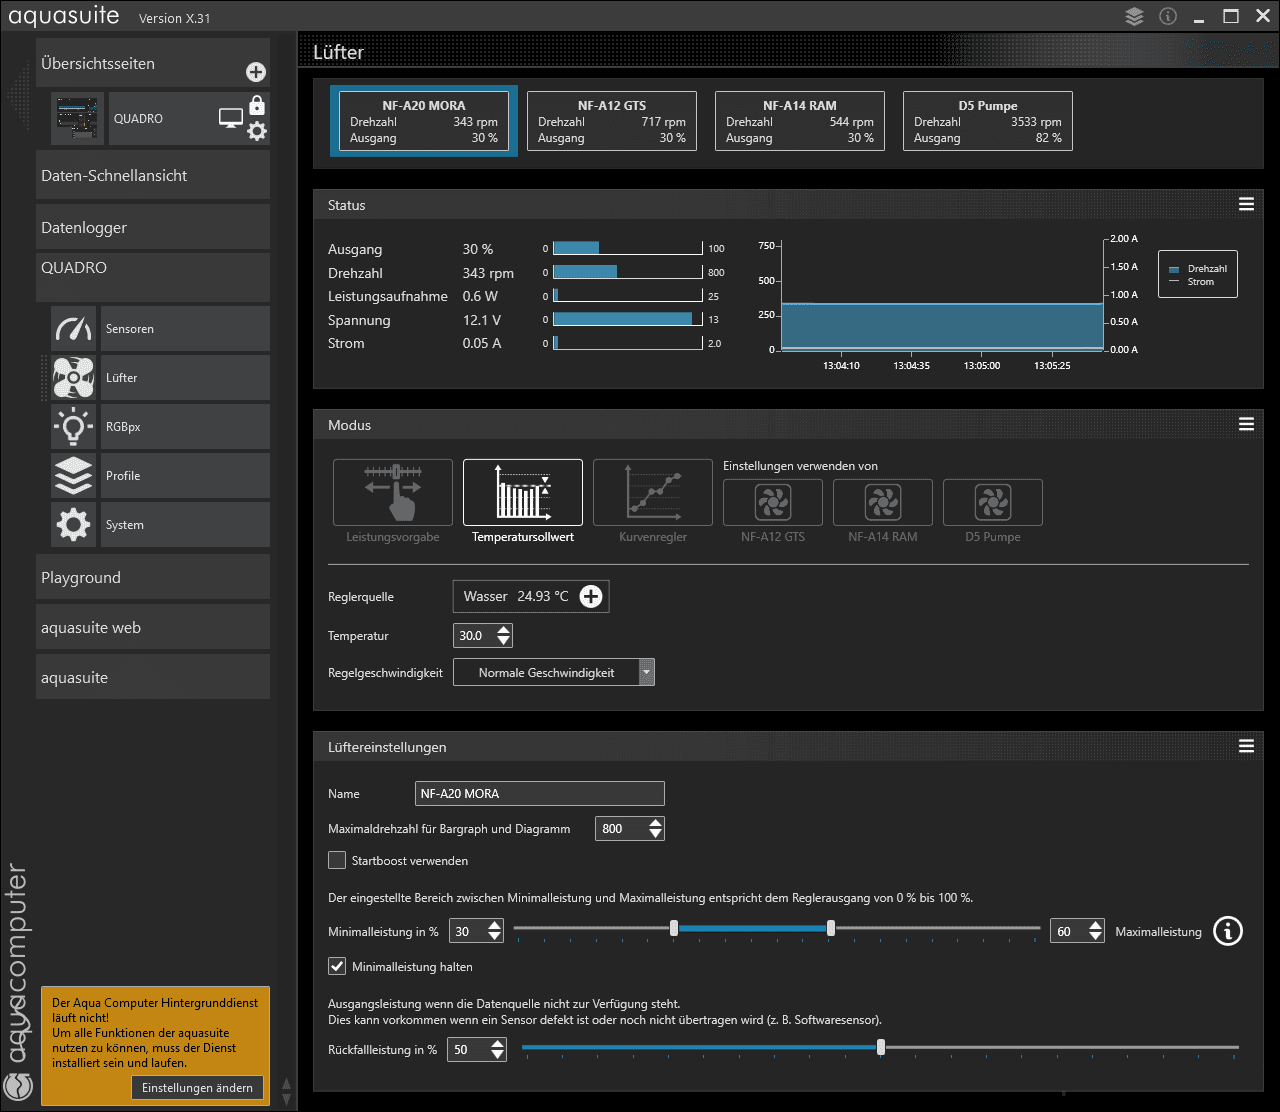Open Daten-Schnellansicht section
This screenshot has width=1280, height=1112.
tap(153, 175)
